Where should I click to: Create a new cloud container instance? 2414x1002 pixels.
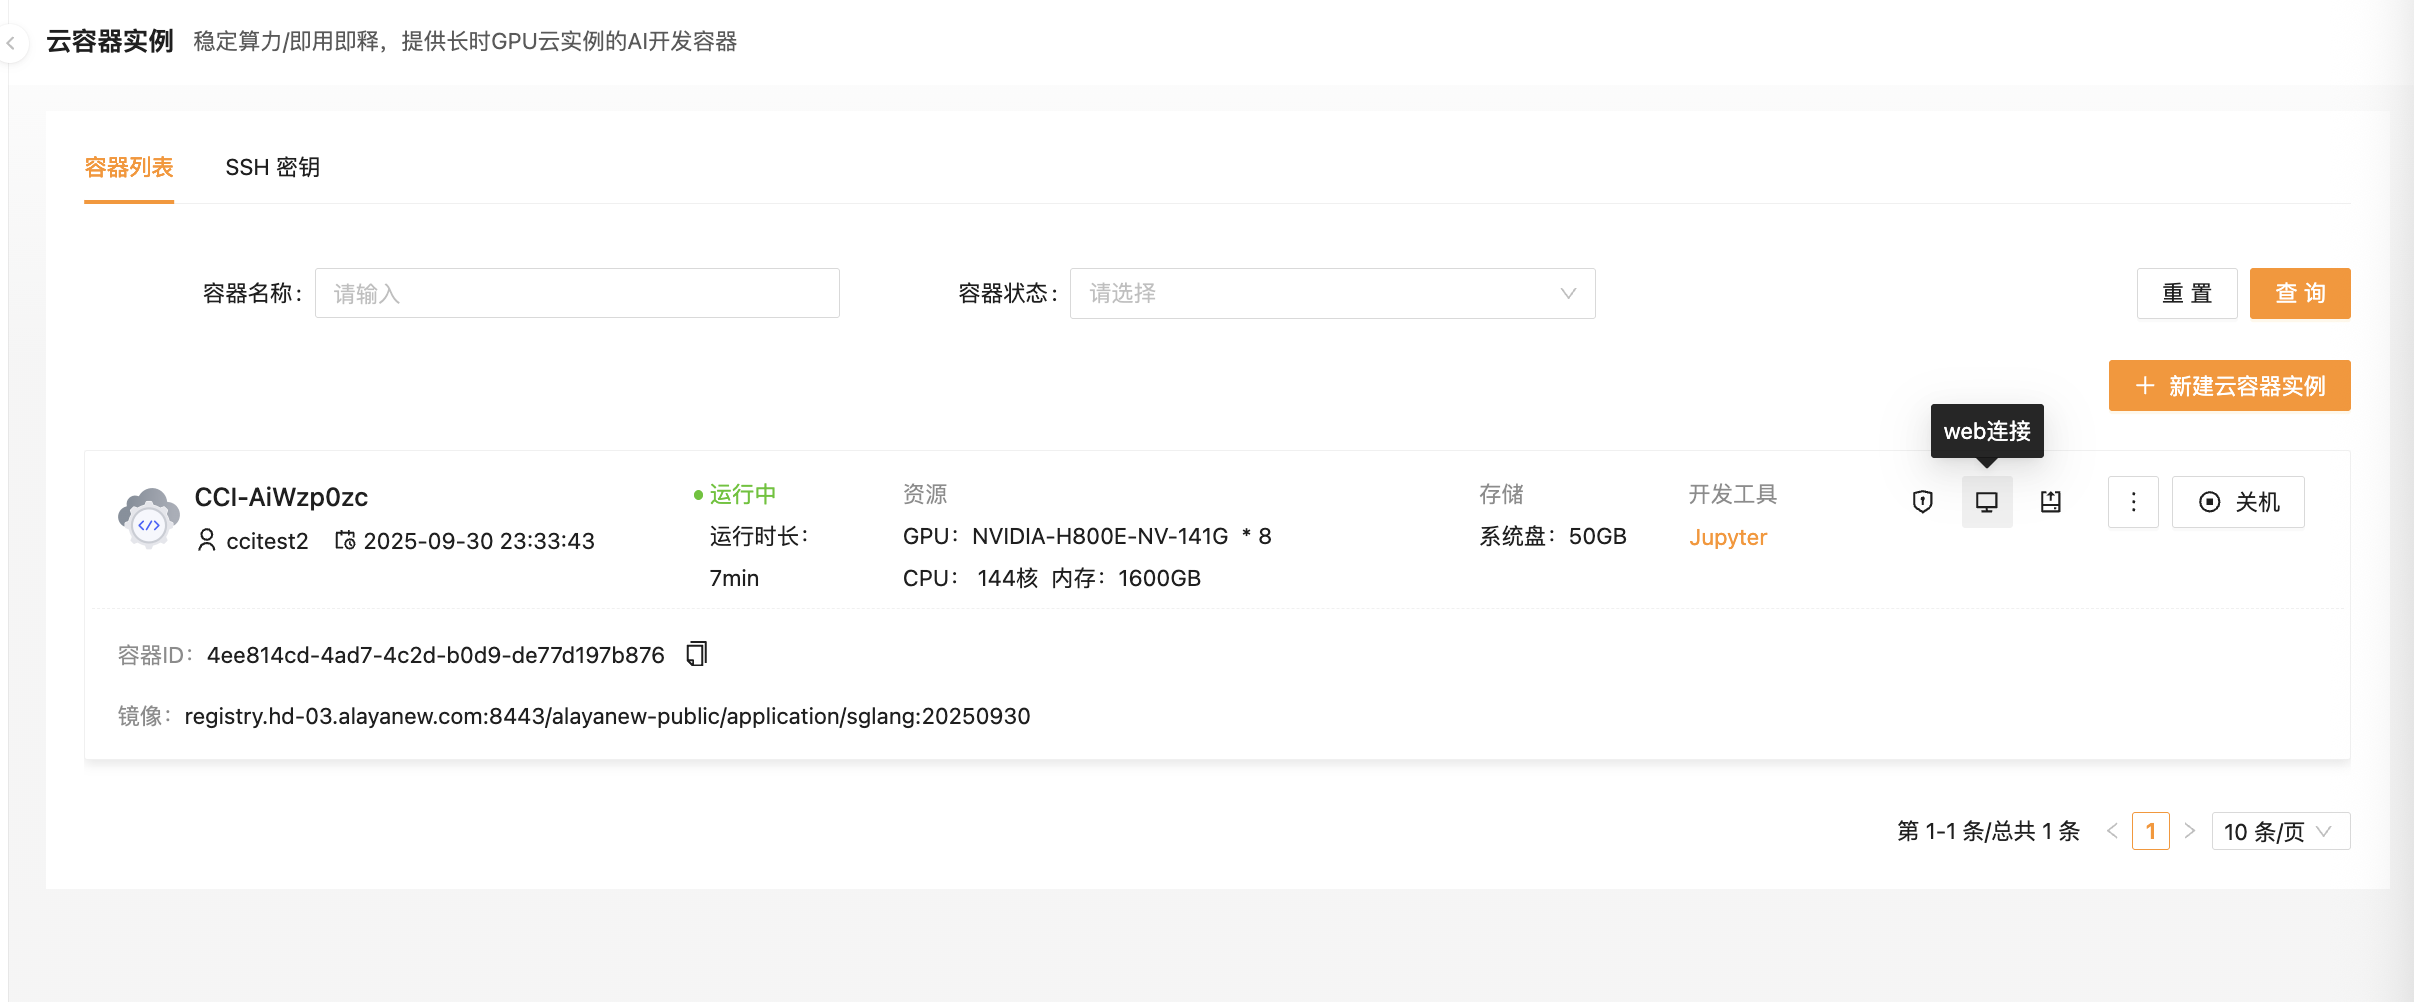(x=2229, y=386)
